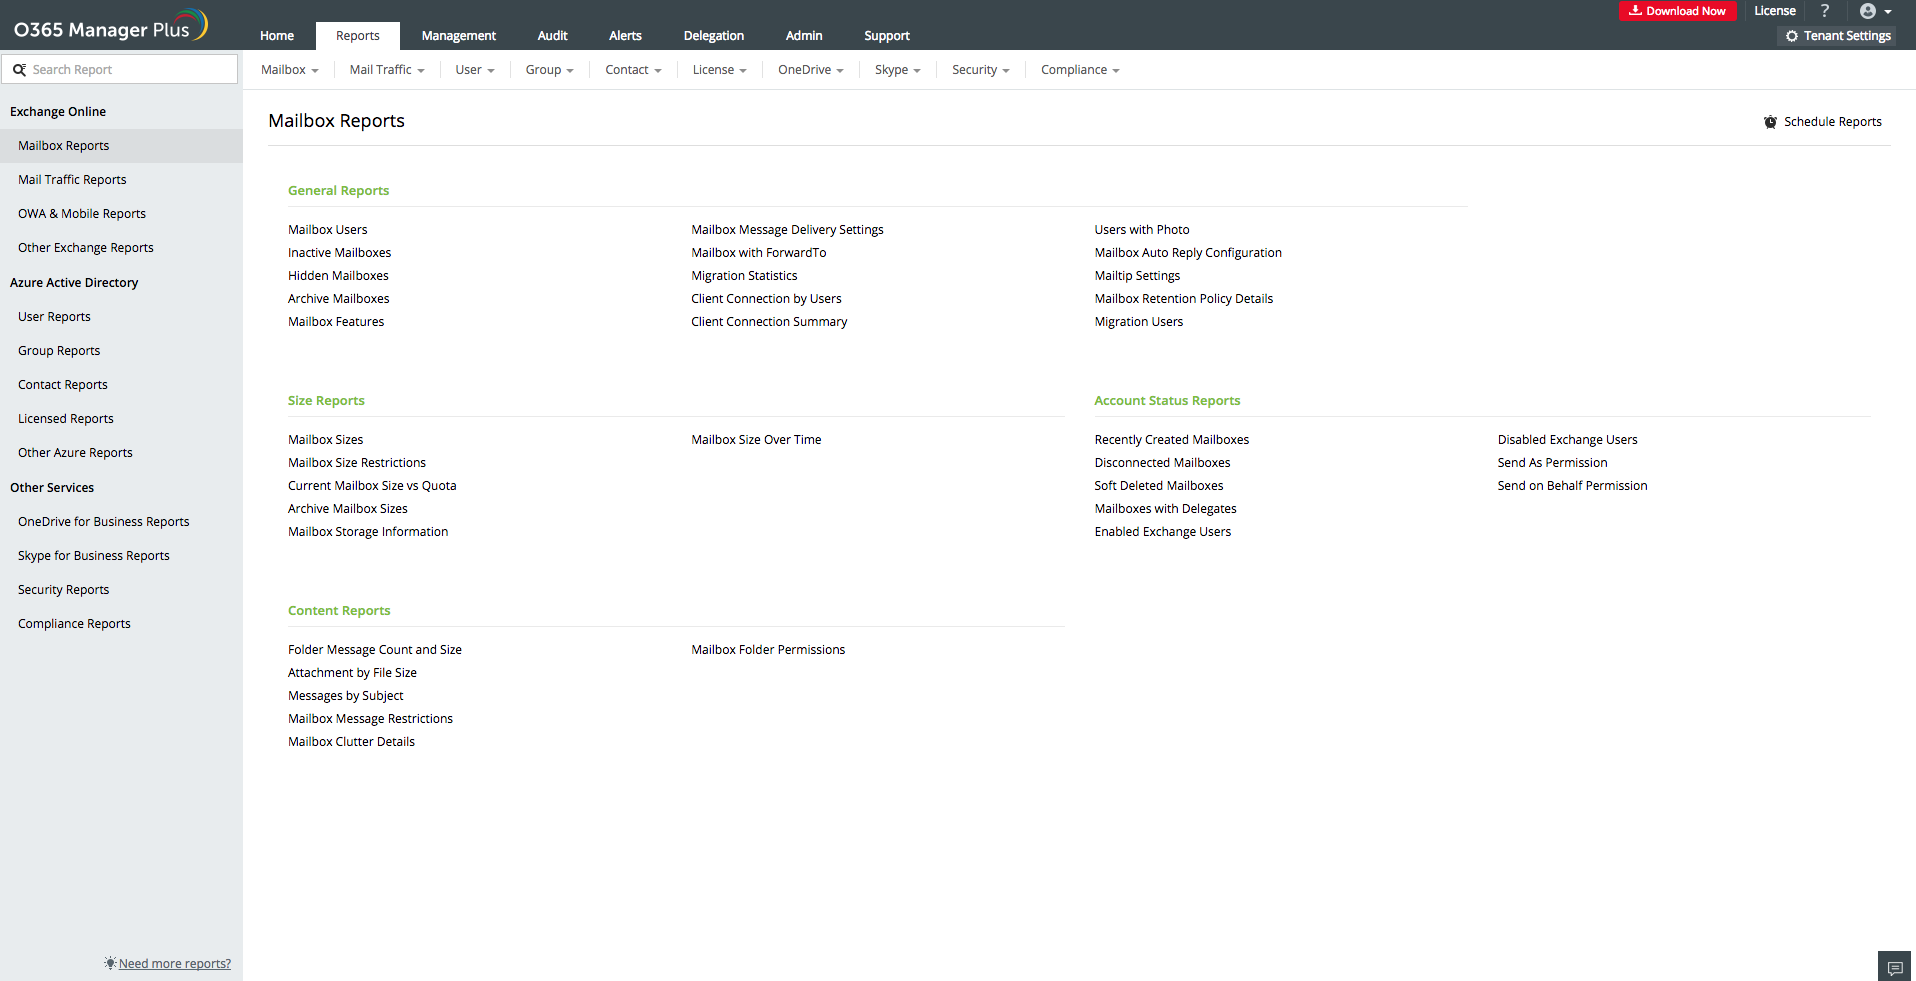Switch to the Audit tab

pos(552,36)
